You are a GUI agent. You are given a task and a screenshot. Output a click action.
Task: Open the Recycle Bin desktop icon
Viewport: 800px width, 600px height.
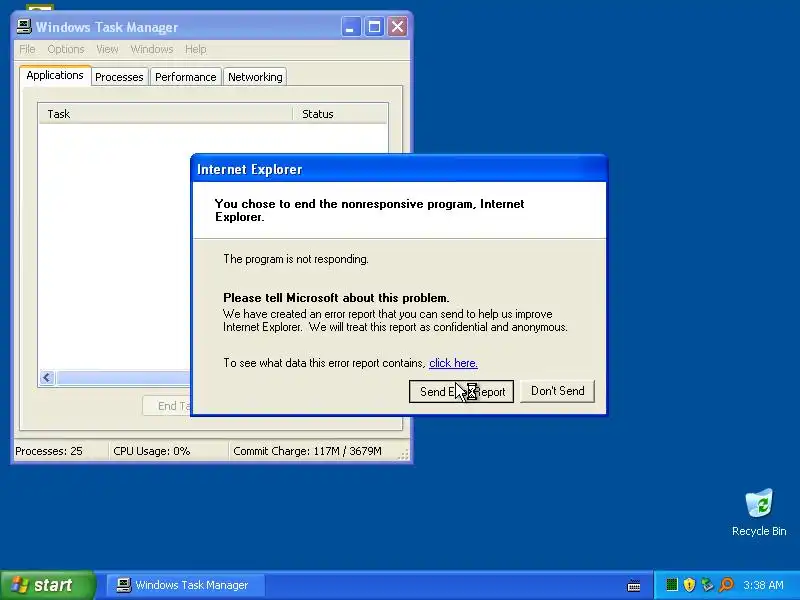coord(759,512)
